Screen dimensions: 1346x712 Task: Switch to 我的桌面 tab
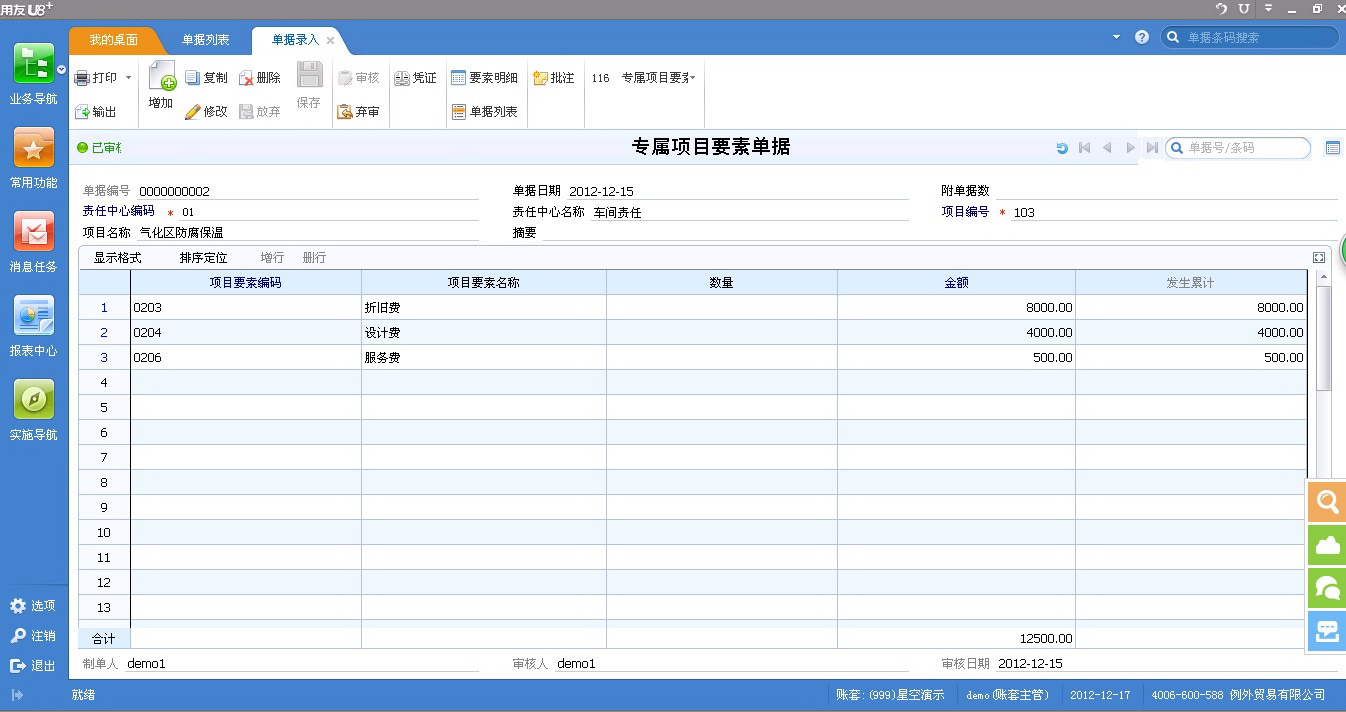113,40
